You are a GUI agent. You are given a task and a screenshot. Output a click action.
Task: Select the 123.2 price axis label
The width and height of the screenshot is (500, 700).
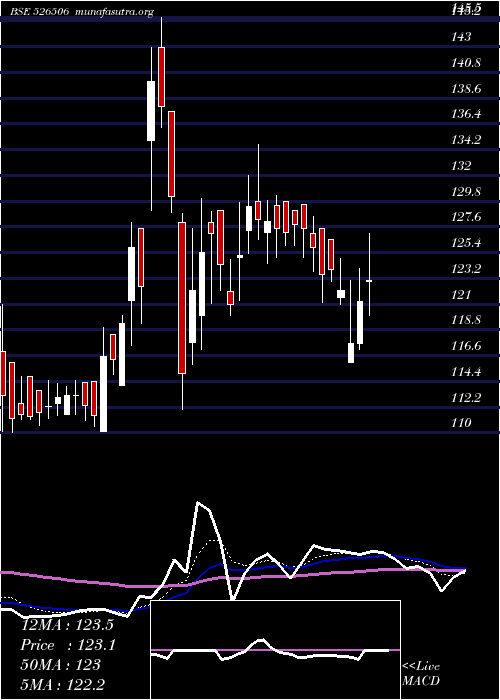click(x=466, y=269)
